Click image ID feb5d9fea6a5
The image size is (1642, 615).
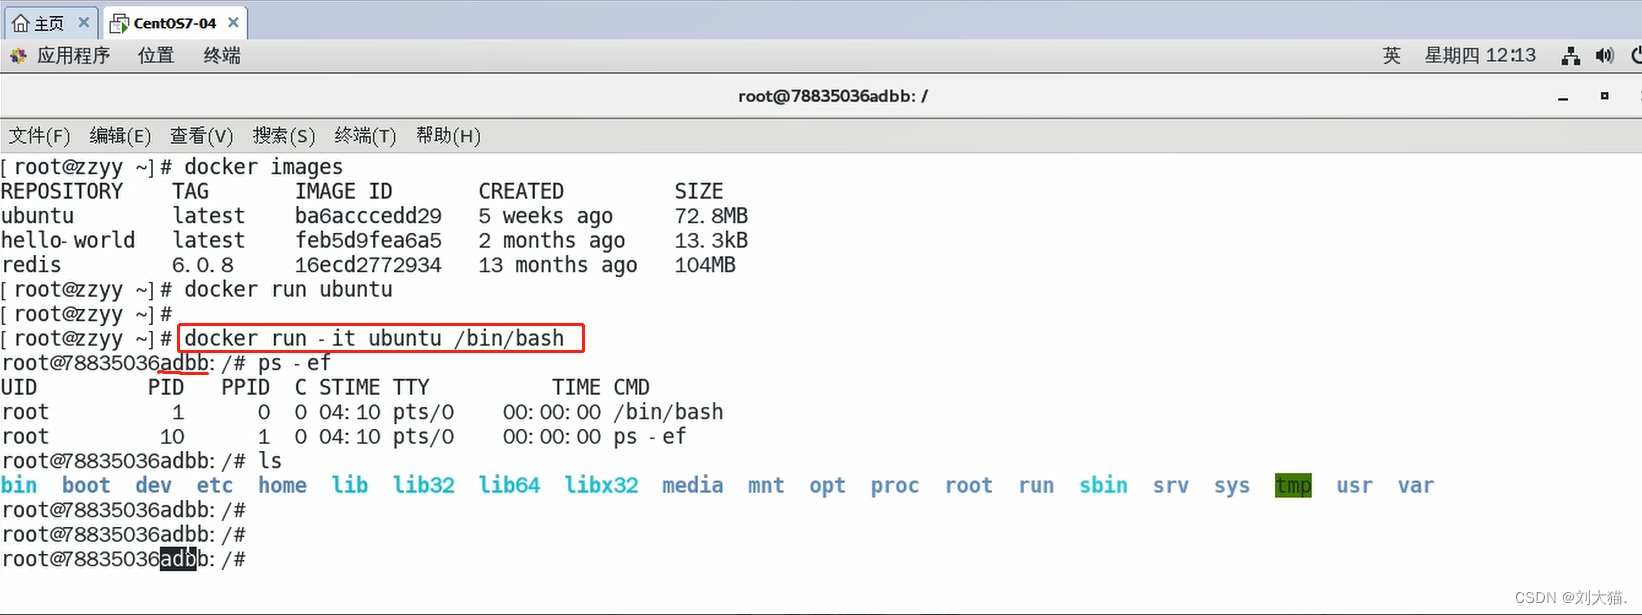[368, 240]
